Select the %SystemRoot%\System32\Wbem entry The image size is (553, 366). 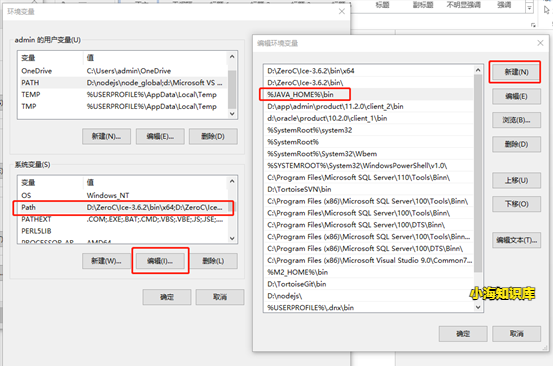pyautogui.click(x=368, y=154)
